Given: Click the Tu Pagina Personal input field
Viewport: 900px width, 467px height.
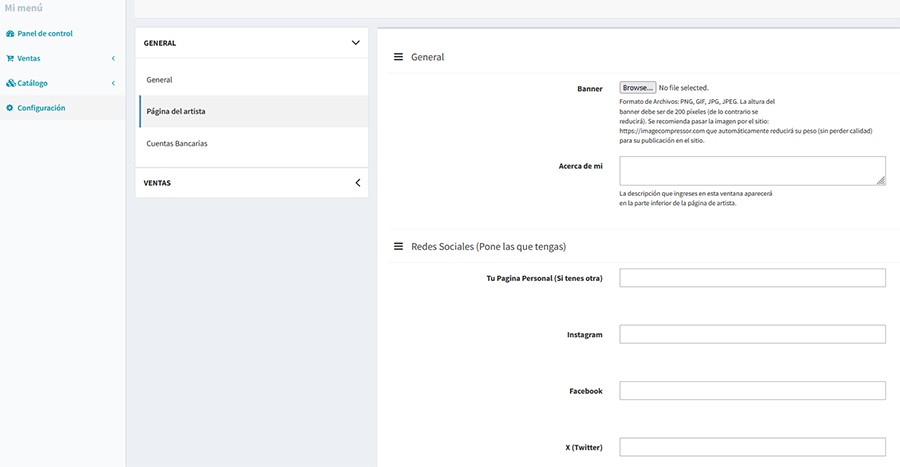Looking at the screenshot, I should [x=752, y=278].
